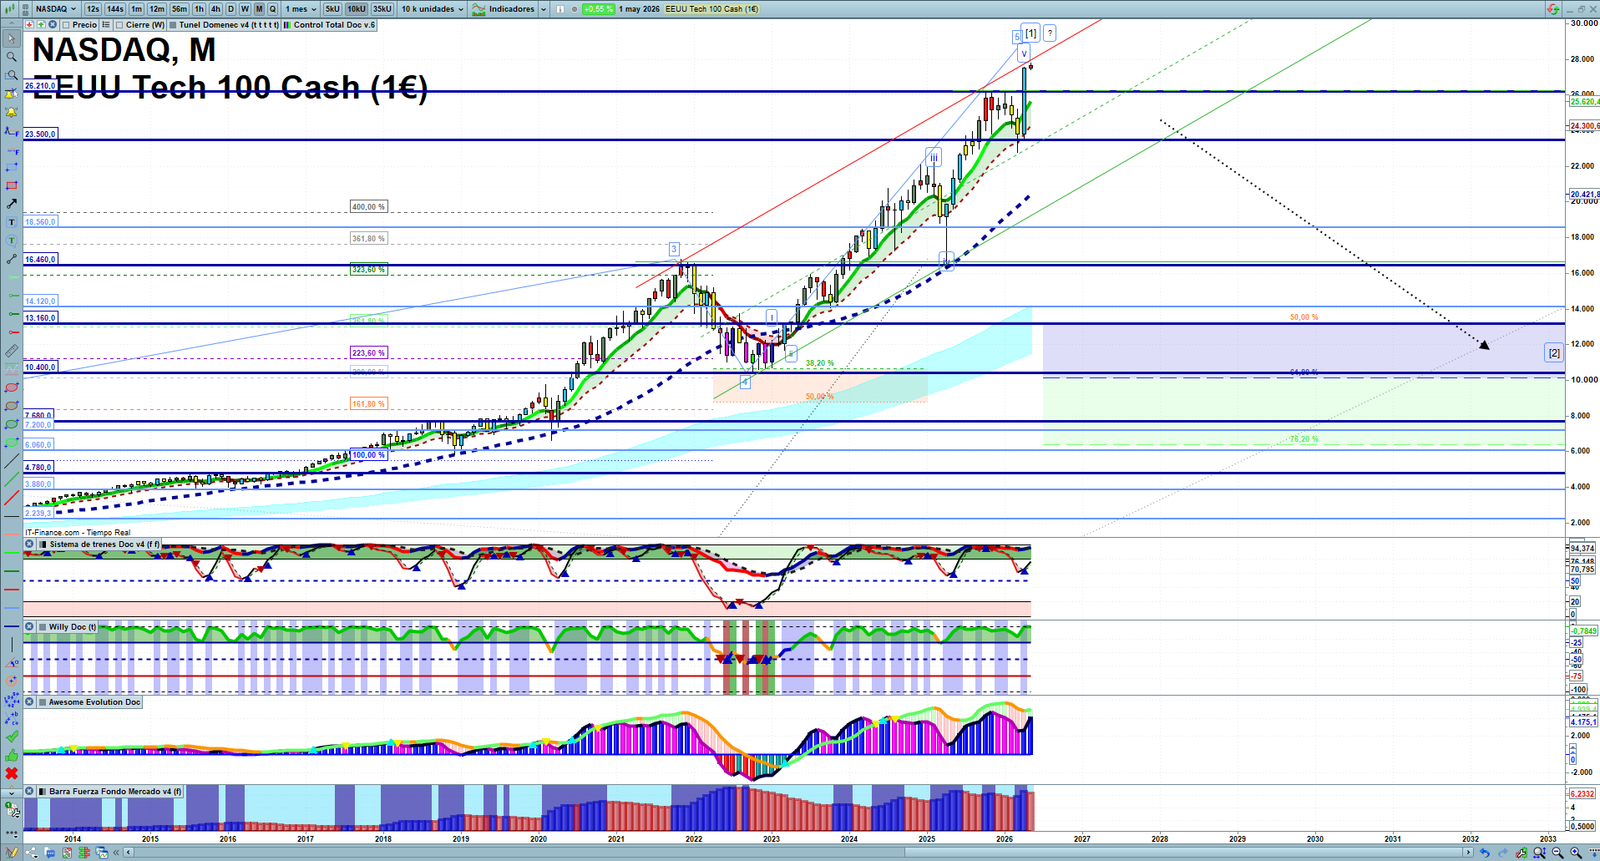
Task: Click the 35kU units button
Action: 382,9
